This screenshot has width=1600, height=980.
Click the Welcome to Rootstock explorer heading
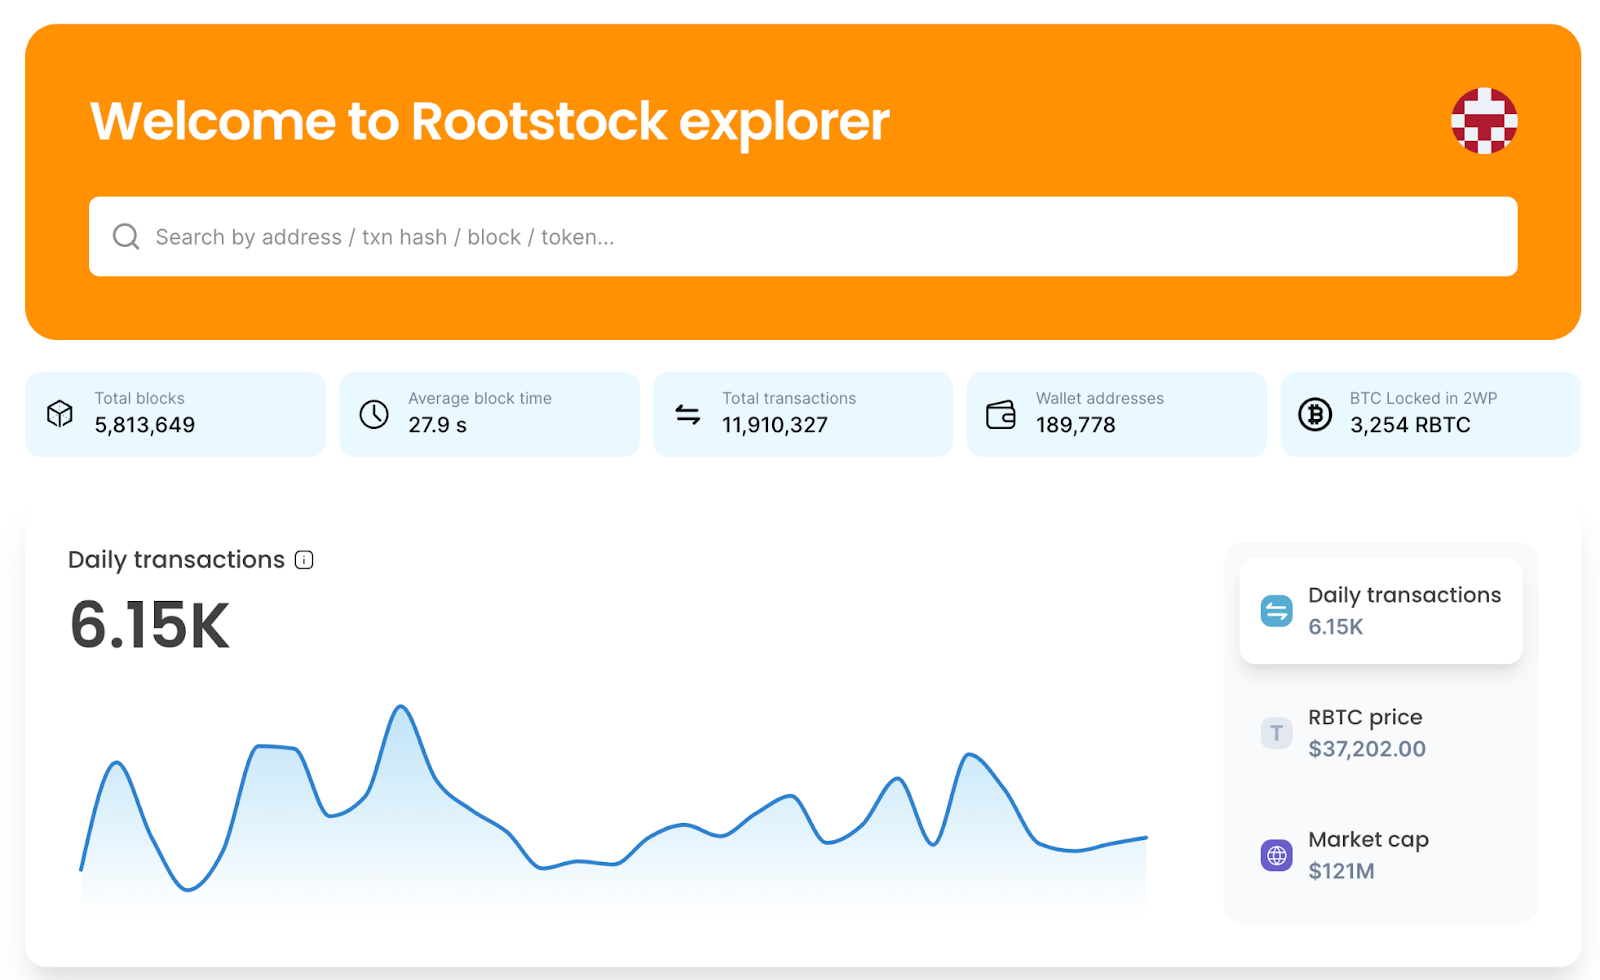(490, 121)
